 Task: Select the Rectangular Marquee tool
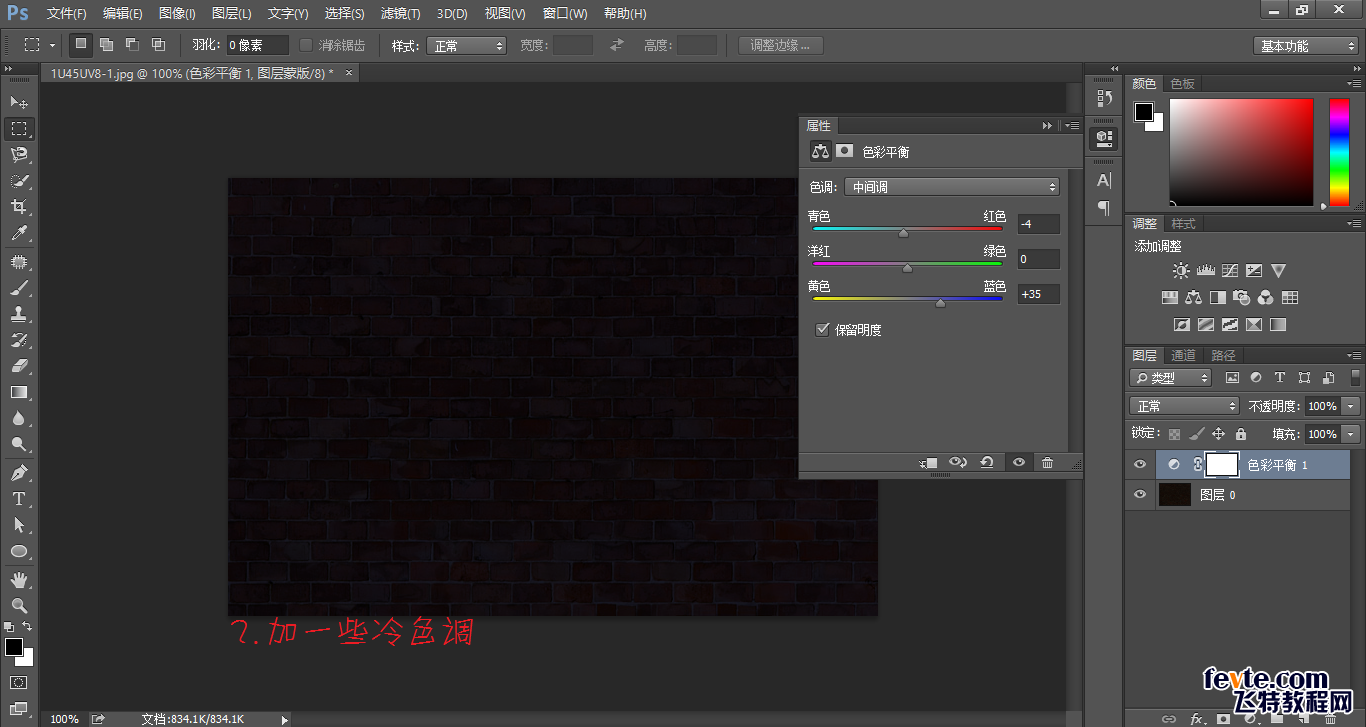[19, 129]
